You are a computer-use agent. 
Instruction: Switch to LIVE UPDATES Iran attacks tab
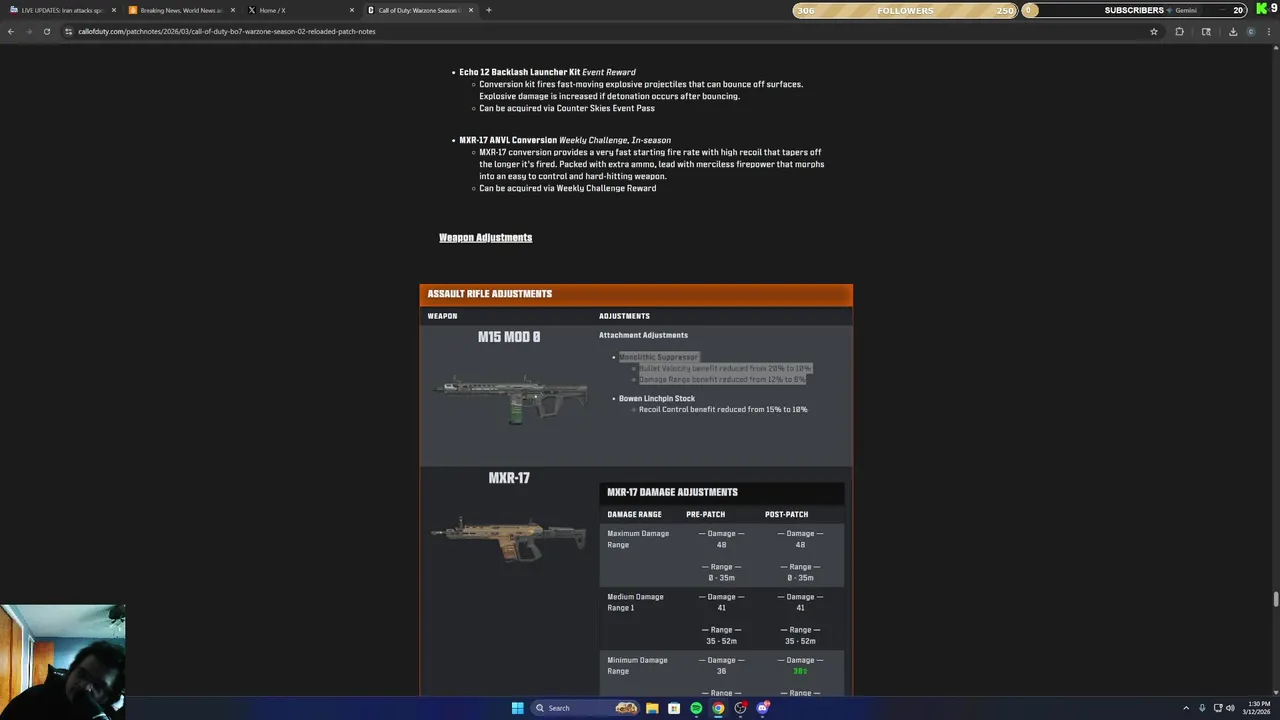tap(60, 10)
